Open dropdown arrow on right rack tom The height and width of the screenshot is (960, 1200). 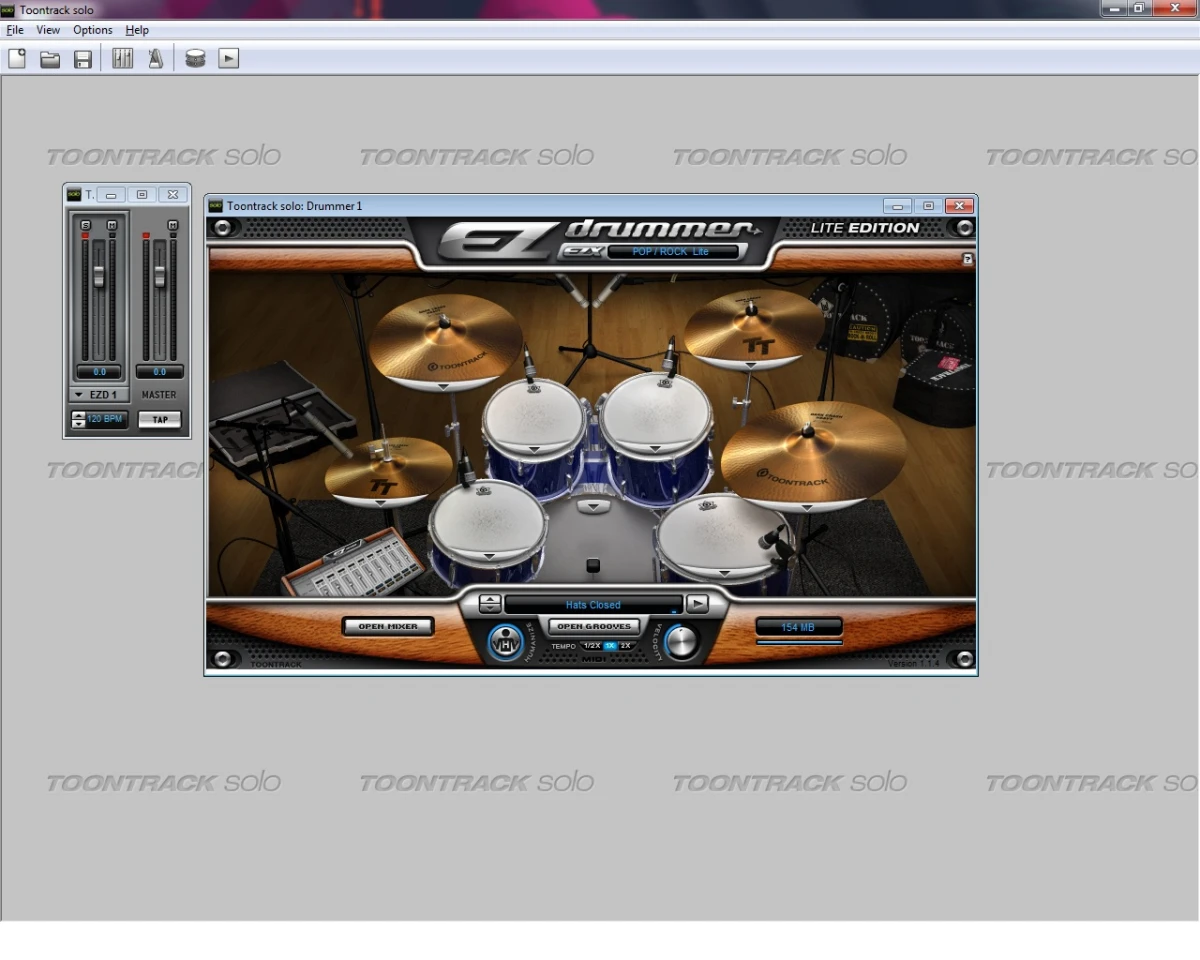click(657, 451)
